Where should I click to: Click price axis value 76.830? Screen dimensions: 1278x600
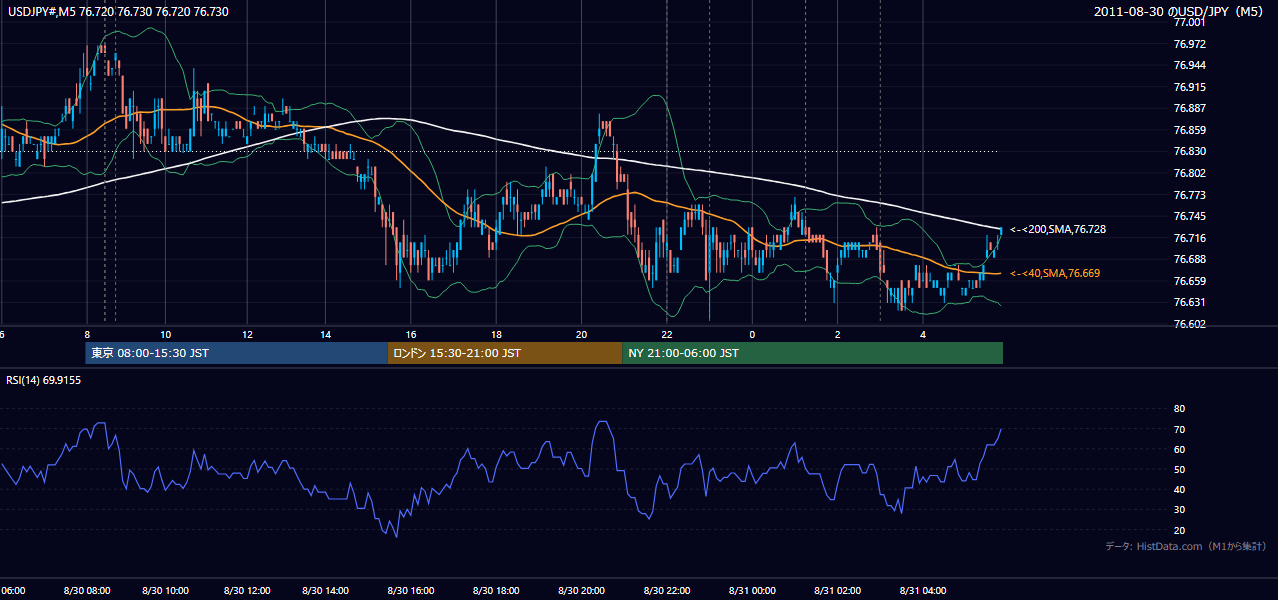pos(1190,151)
